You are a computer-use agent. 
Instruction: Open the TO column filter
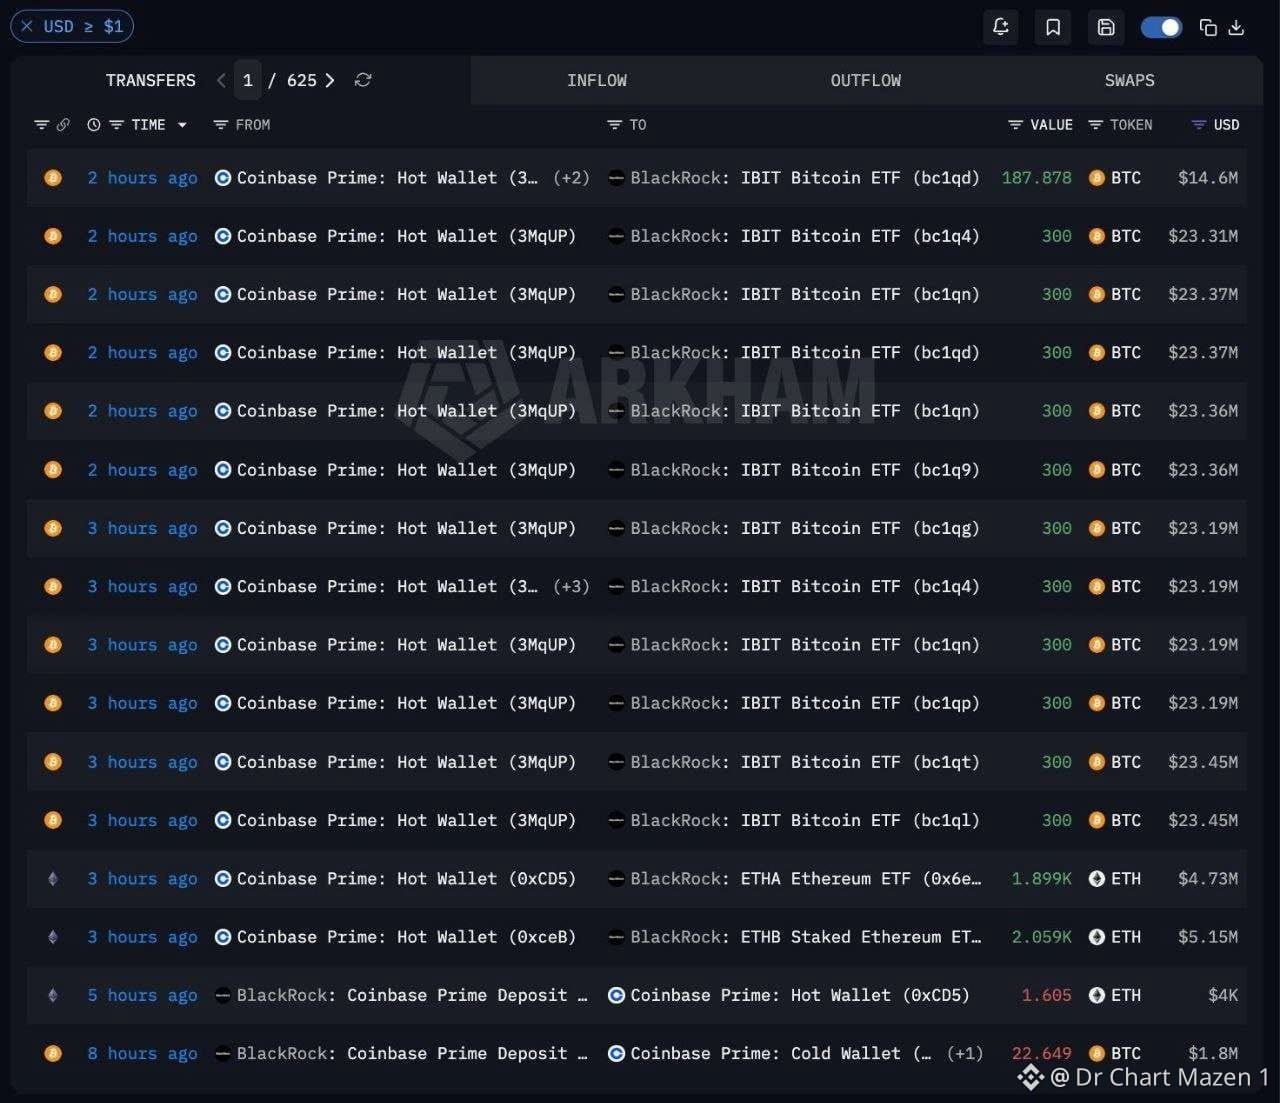(x=614, y=125)
